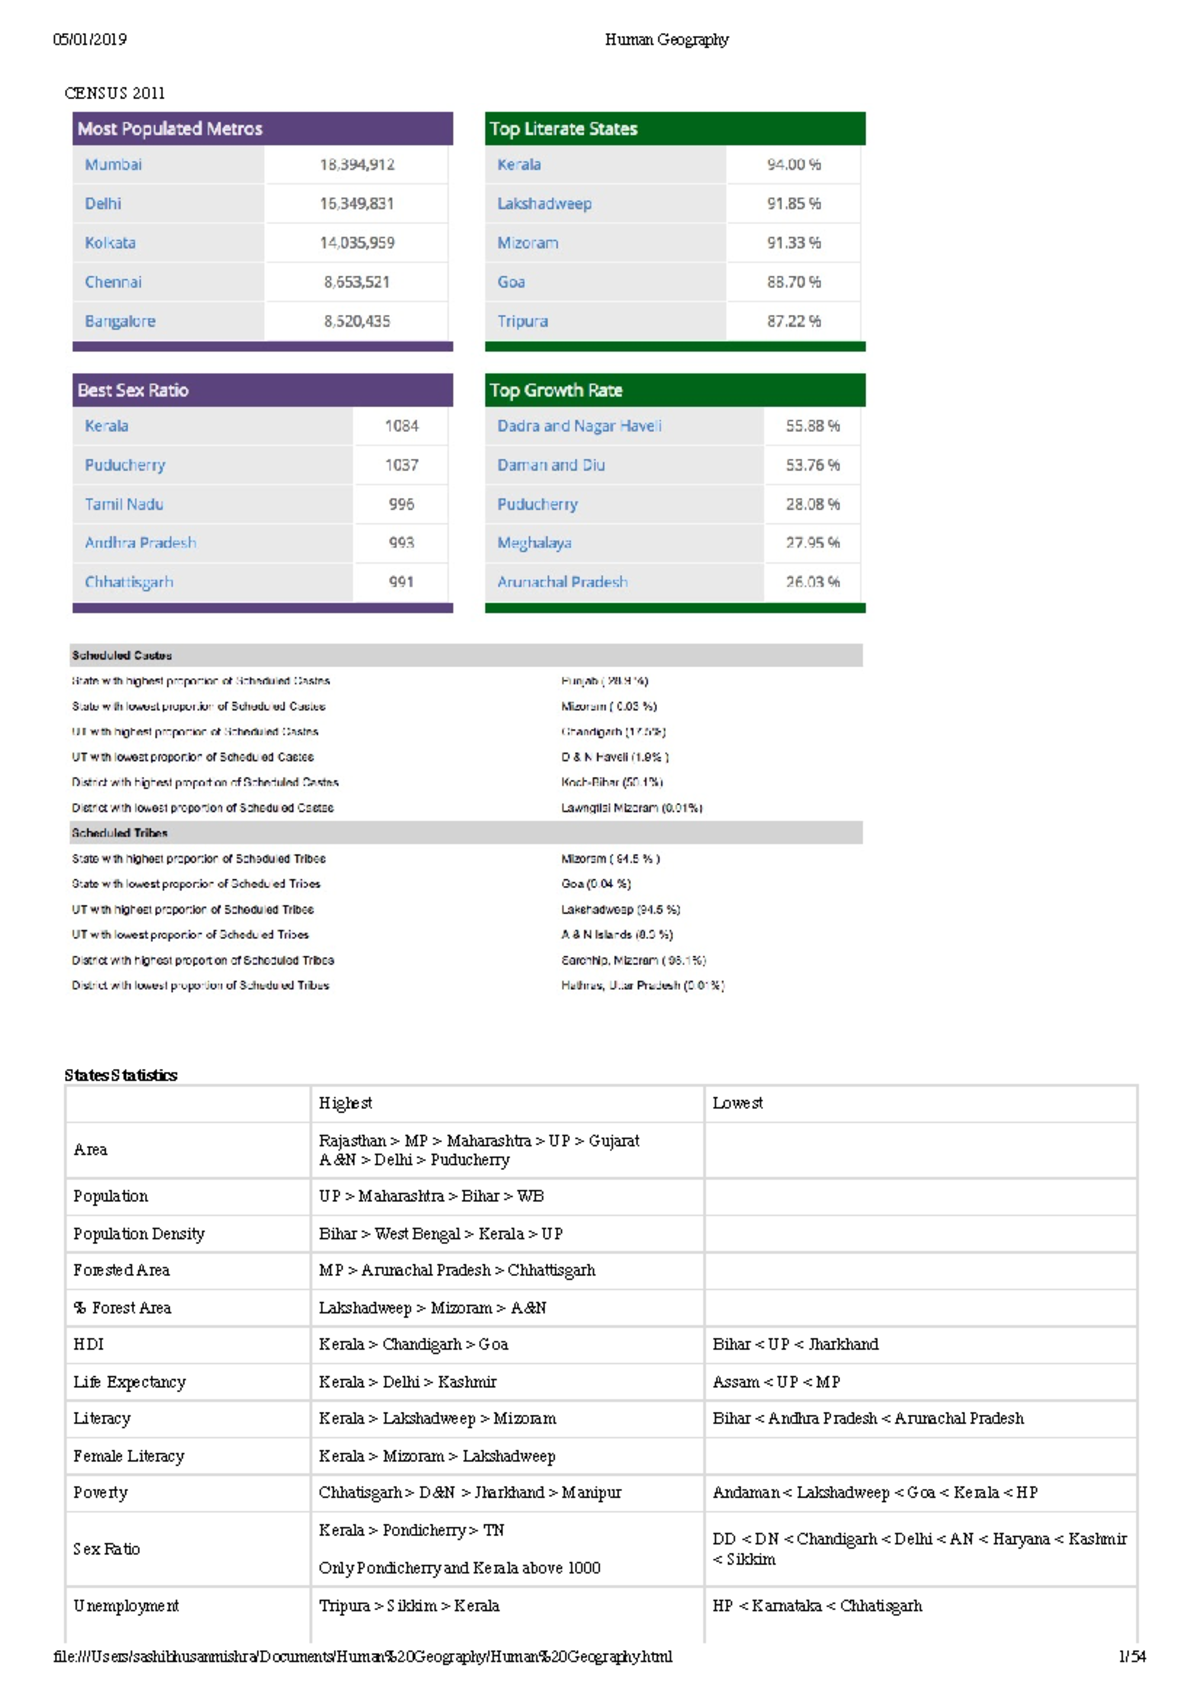The width and height of the screenshot is (1200, 1697).
Task: Click the Bangalore metro link
Action: [120, 321]
